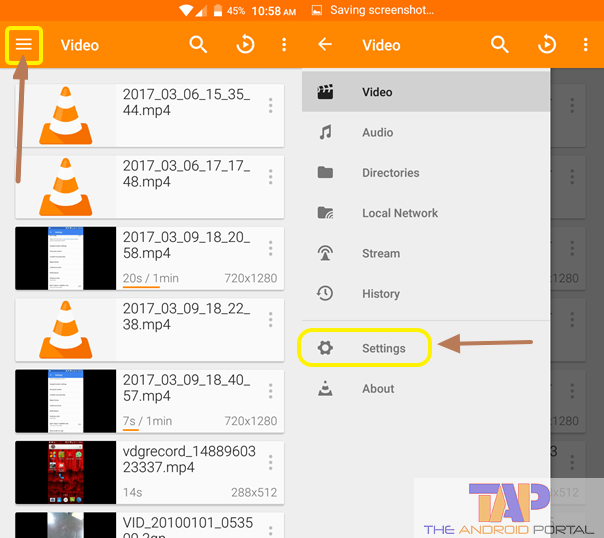The height and width of the screenshot is (538, 604).
Task: Tap resume playback icon in left Video screen
Action: [x=245, y=45]
